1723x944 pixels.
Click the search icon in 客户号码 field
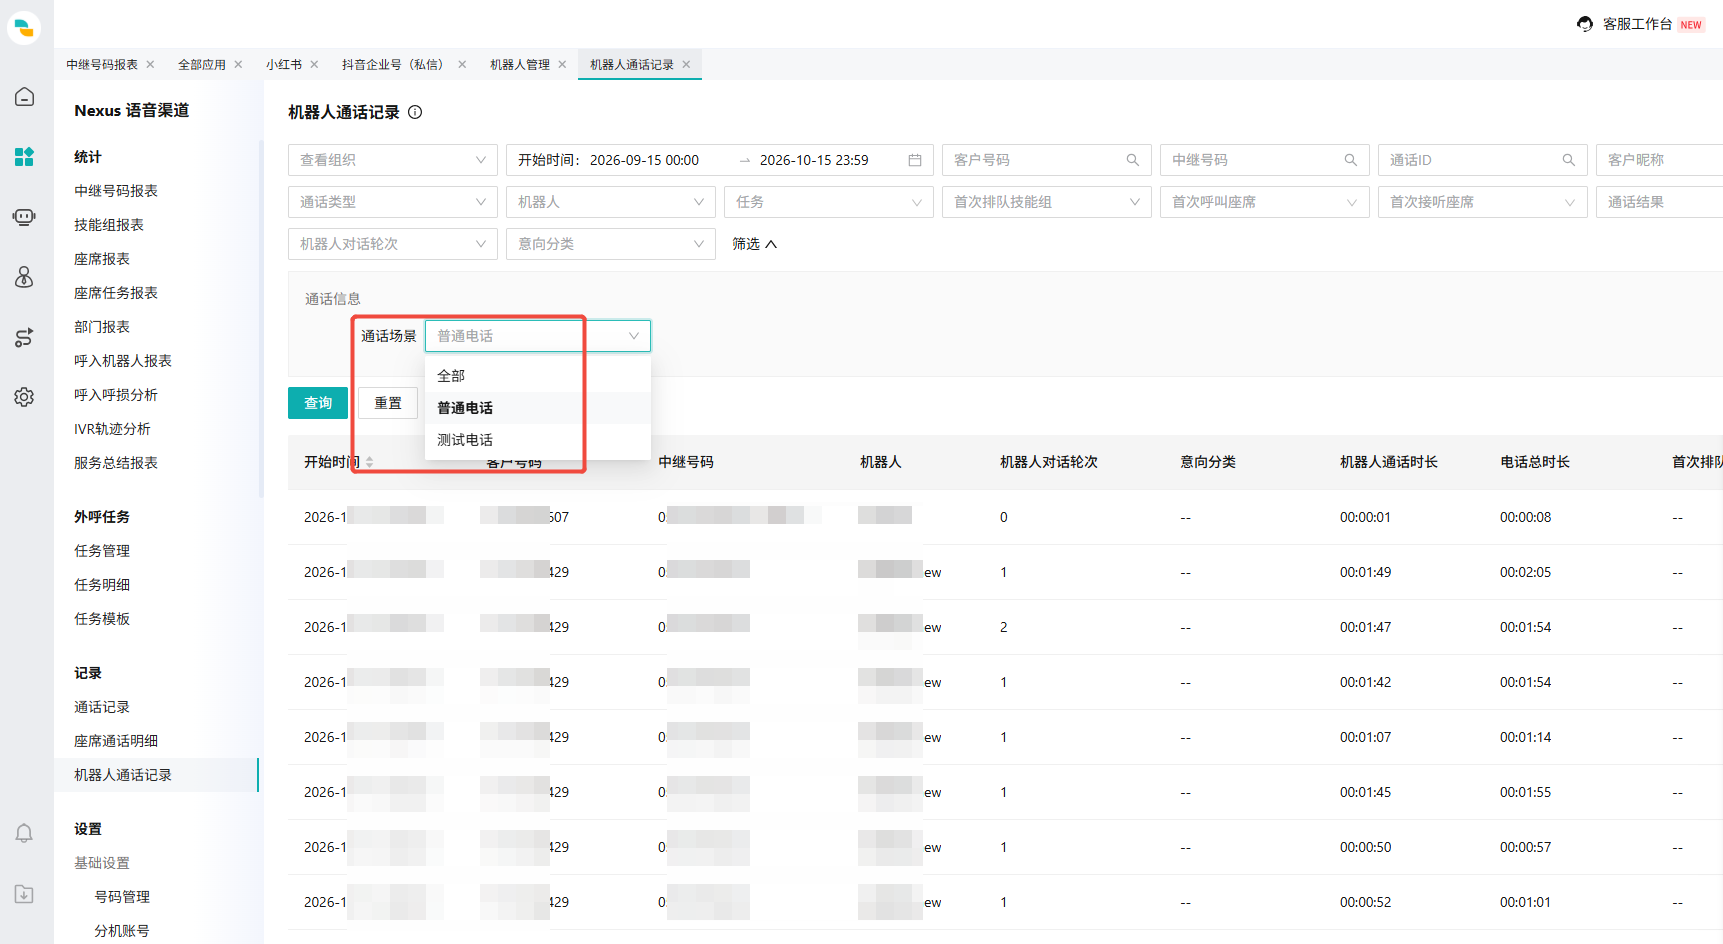1133,160
